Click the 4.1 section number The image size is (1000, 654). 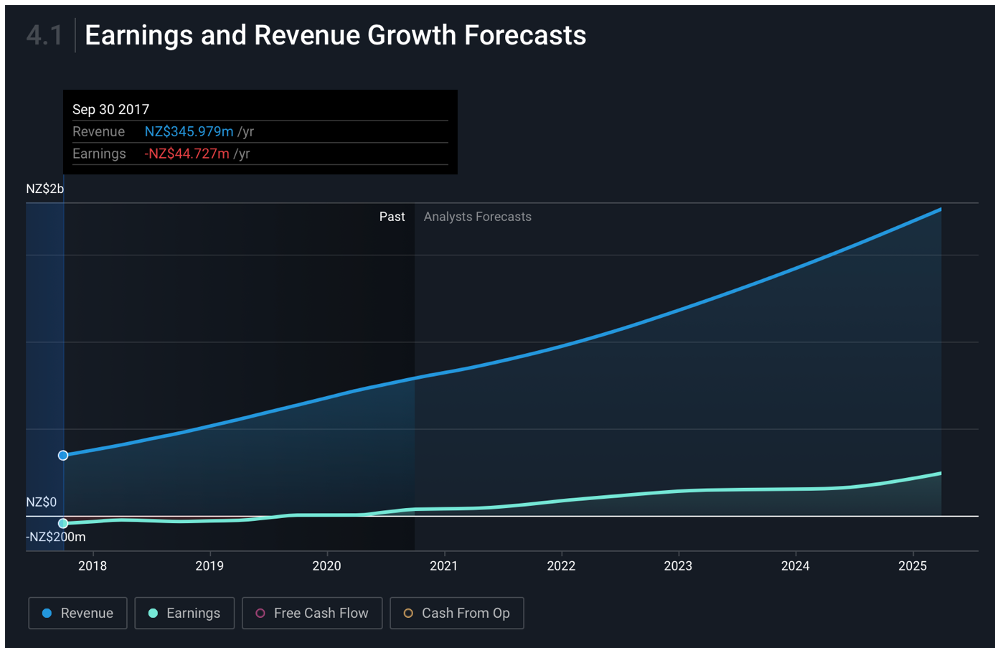44,35
